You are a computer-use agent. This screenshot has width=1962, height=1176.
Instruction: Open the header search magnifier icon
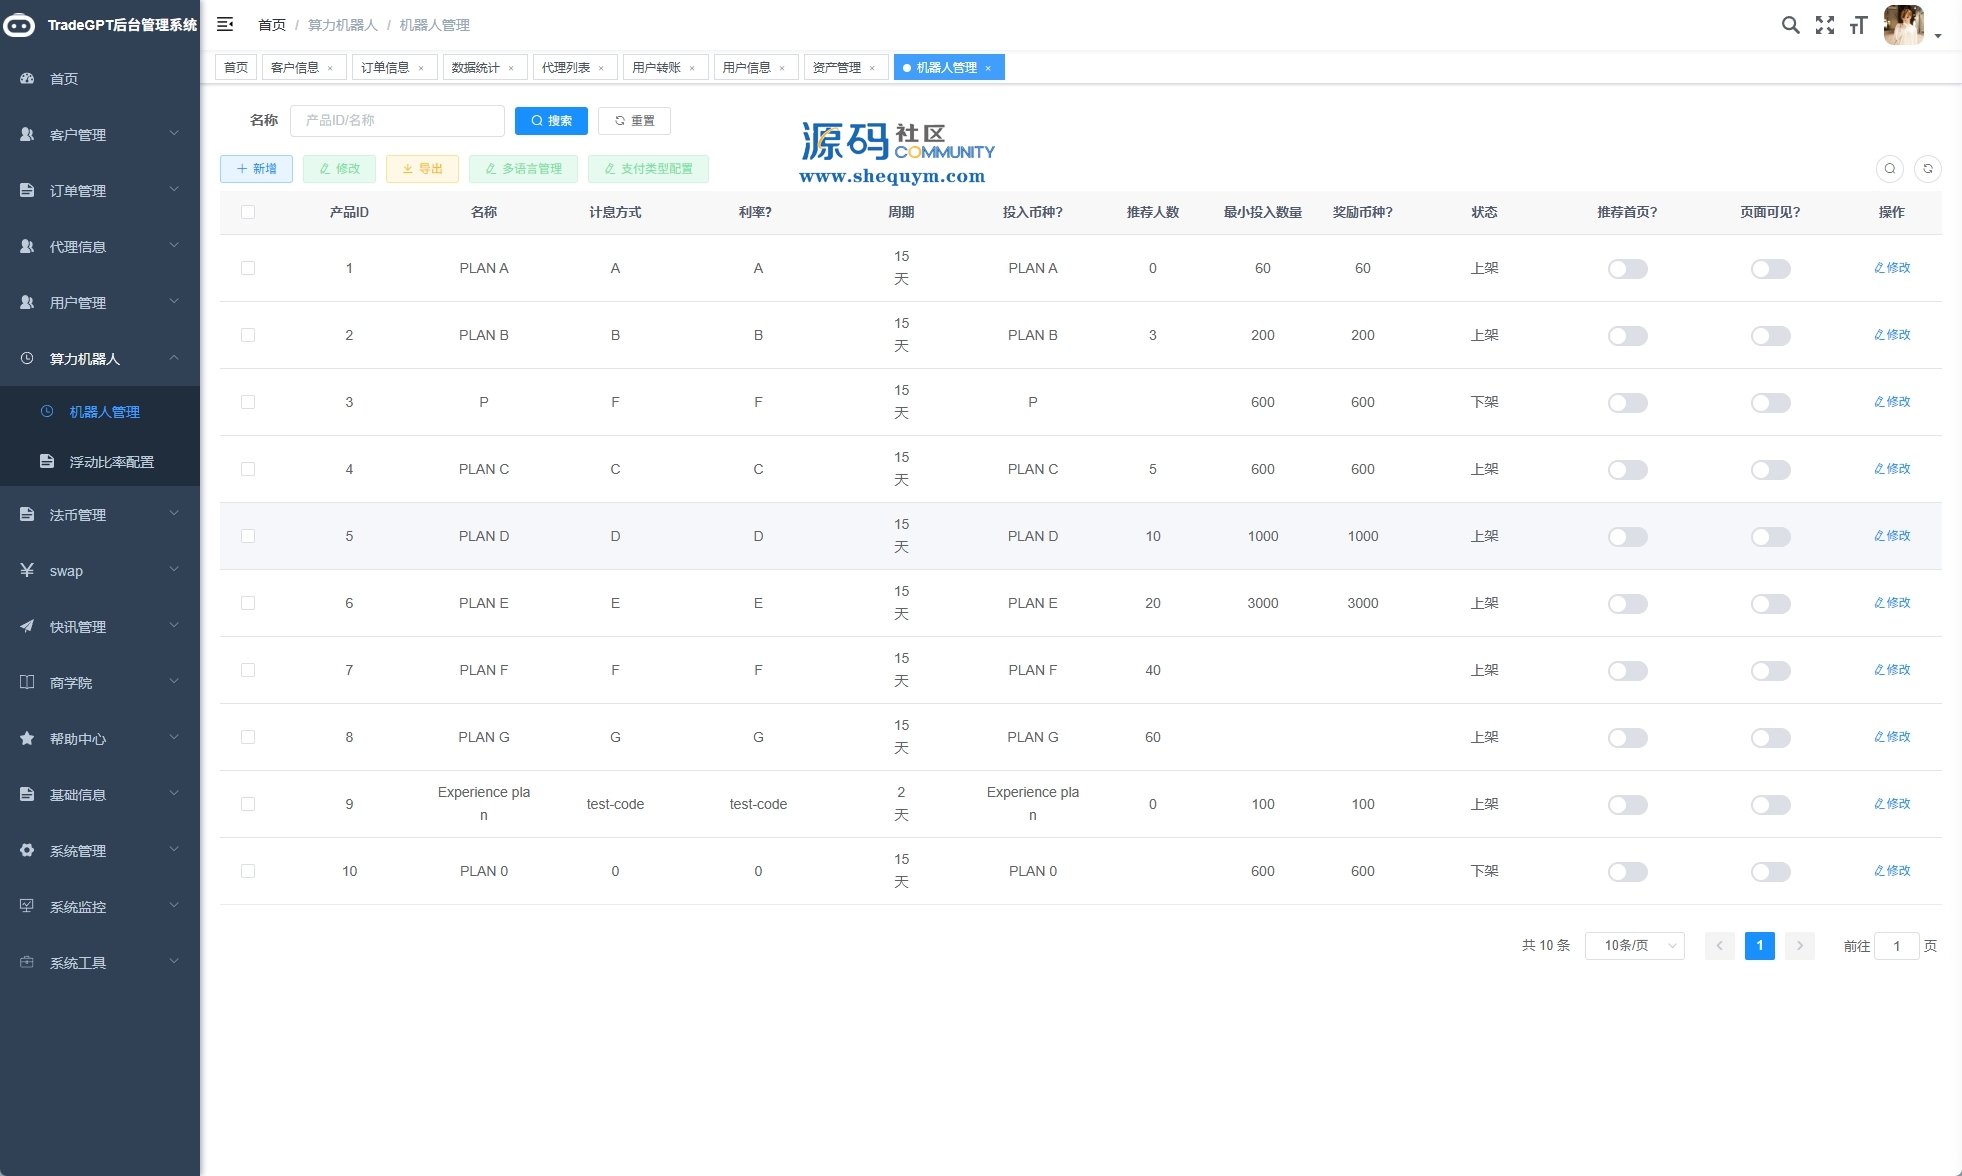point(1790,25)
